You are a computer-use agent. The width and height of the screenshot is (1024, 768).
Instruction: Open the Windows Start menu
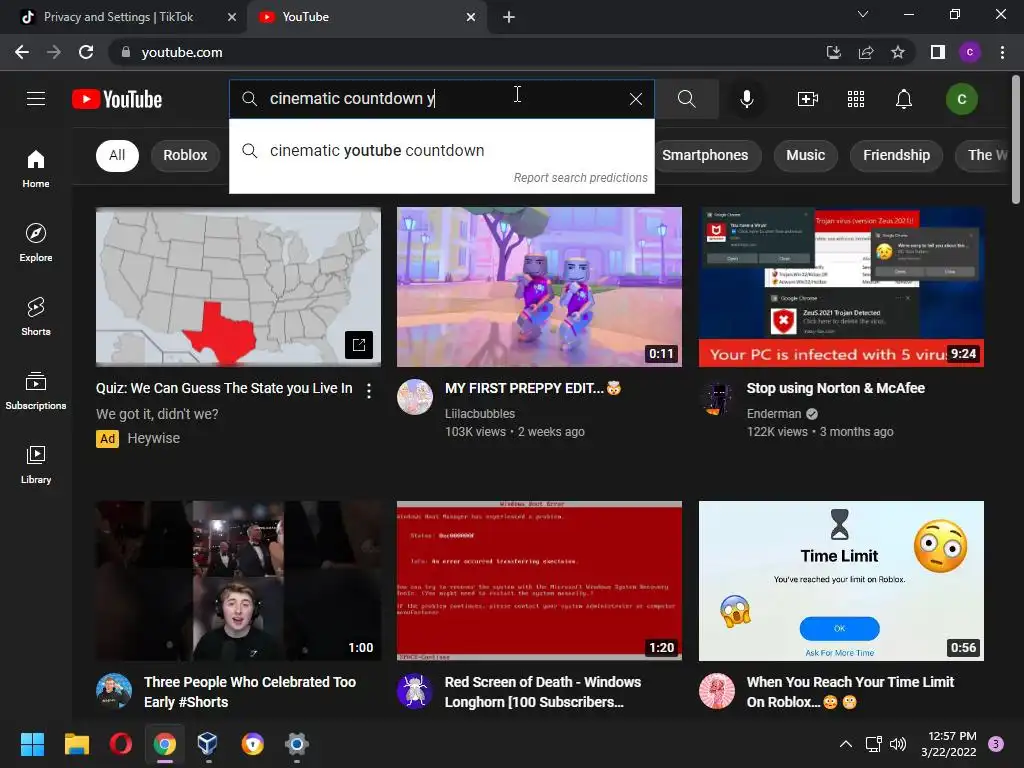click(32, 744)
